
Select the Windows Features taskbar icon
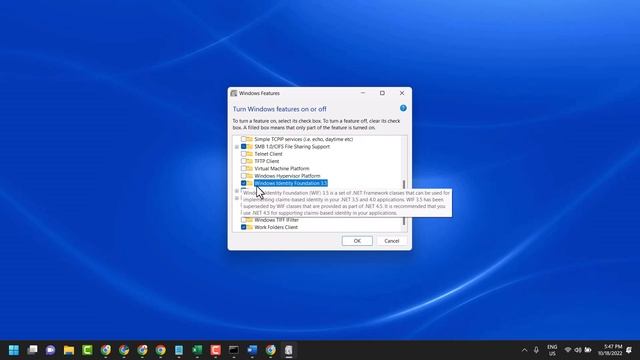pos(289,350)
